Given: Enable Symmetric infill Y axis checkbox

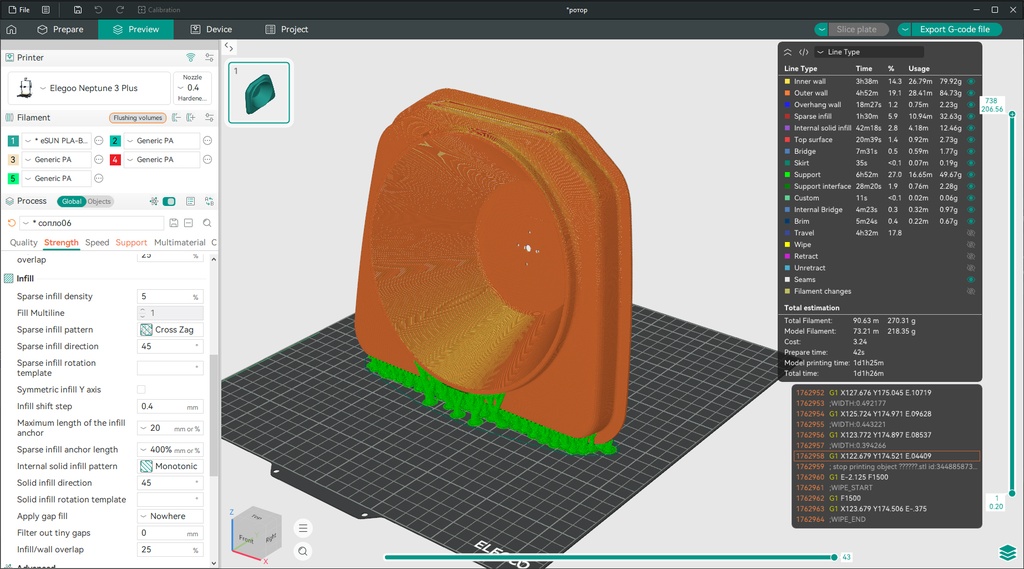Looking at the screenshot, I should click(141, 389).
